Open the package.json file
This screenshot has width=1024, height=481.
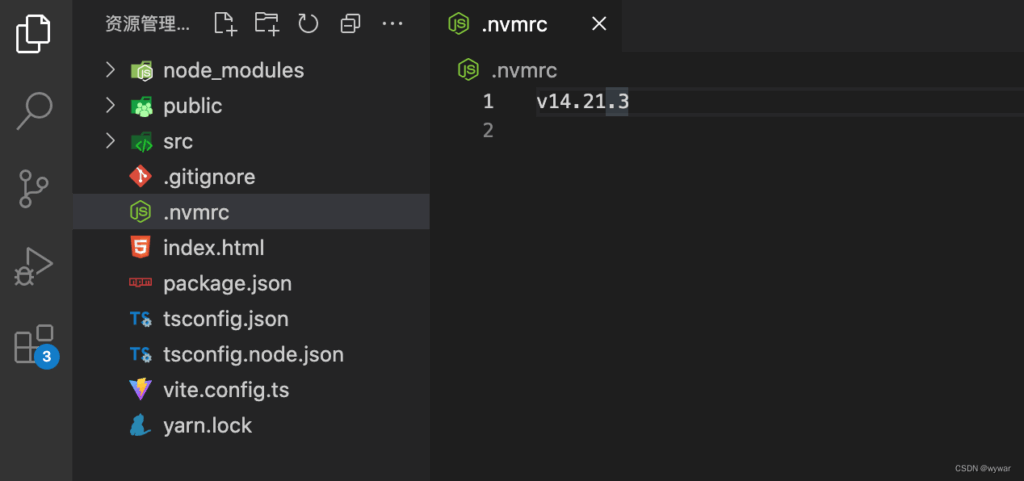pyautogui.click(x=227, y=284)
